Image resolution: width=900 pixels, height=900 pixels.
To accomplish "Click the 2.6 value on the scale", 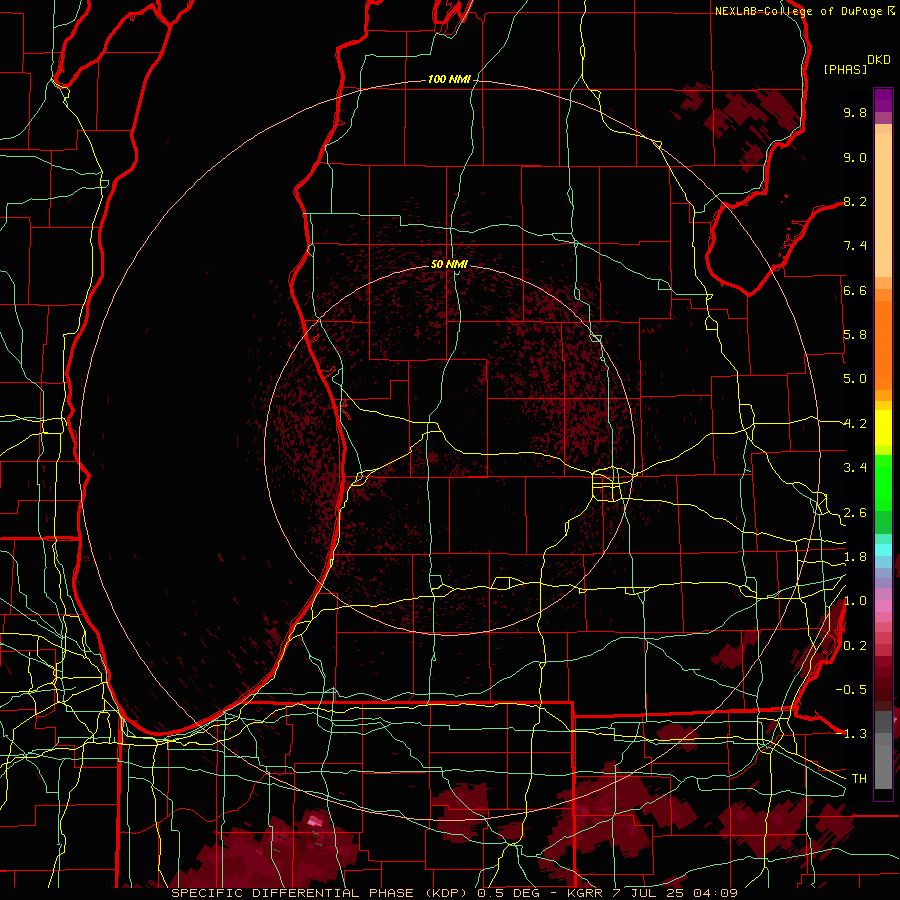I will coord(855,513).
